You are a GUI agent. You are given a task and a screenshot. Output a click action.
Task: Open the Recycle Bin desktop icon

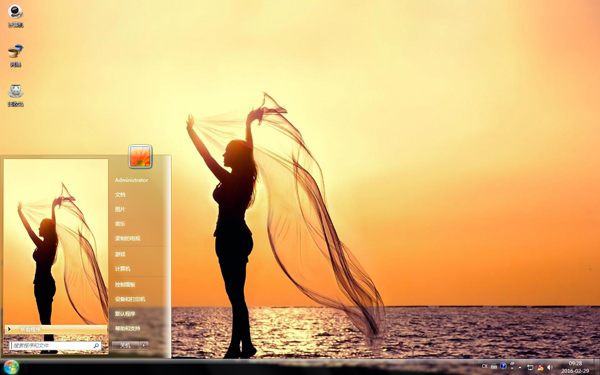click(15, 95)
